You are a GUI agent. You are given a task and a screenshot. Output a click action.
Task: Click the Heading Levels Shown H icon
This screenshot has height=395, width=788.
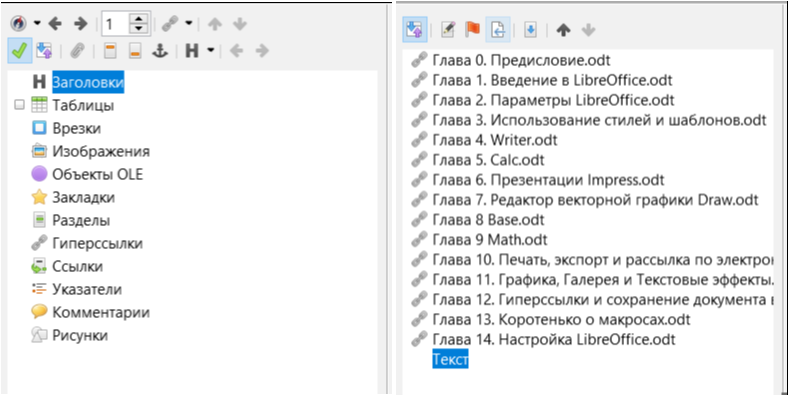pyautogui.click(x=192, y=50)
